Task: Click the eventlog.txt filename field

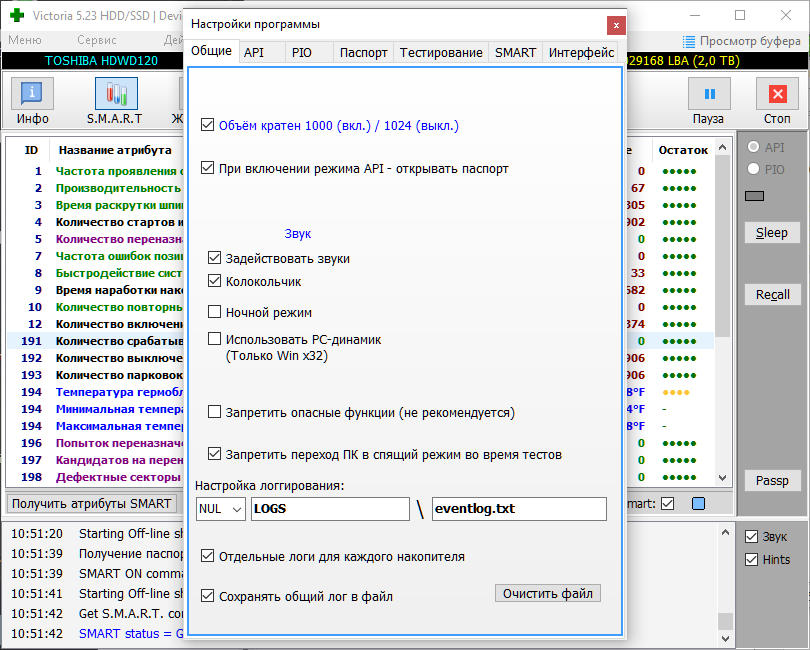Action: tap(519, 509)
